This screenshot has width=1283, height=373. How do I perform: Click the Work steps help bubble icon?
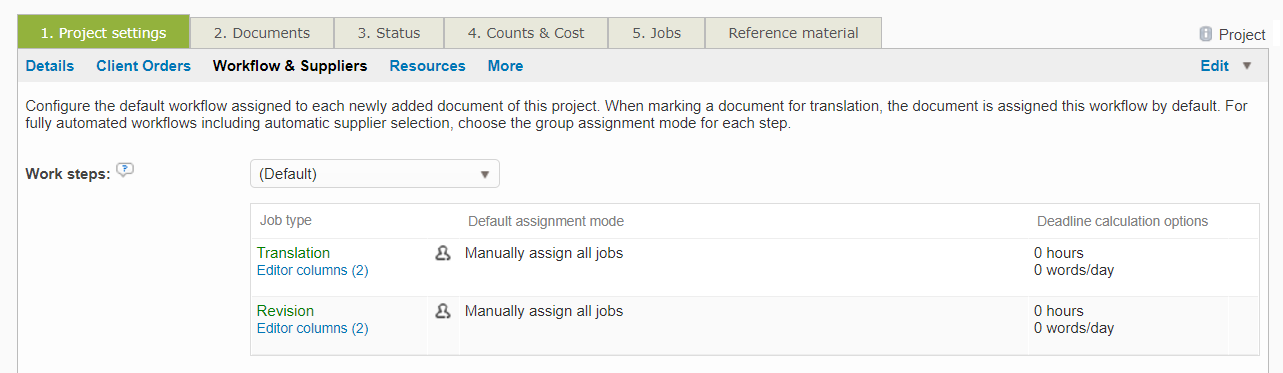(x=125, y=170)
